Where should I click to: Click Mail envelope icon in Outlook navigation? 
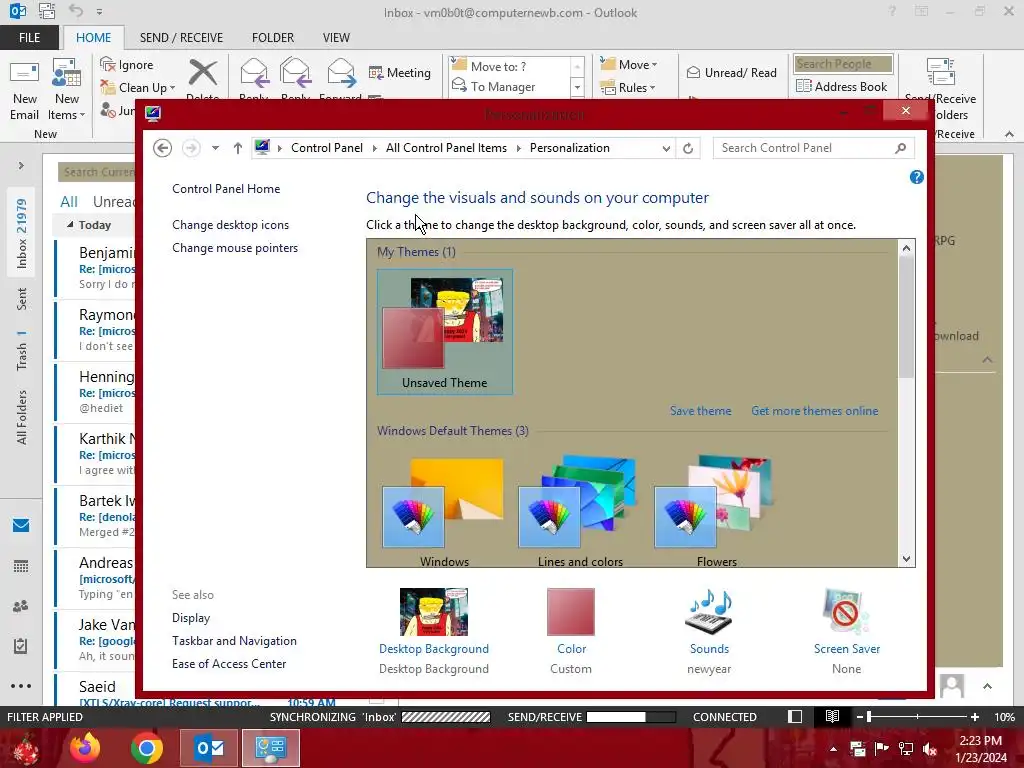(21, 525)
